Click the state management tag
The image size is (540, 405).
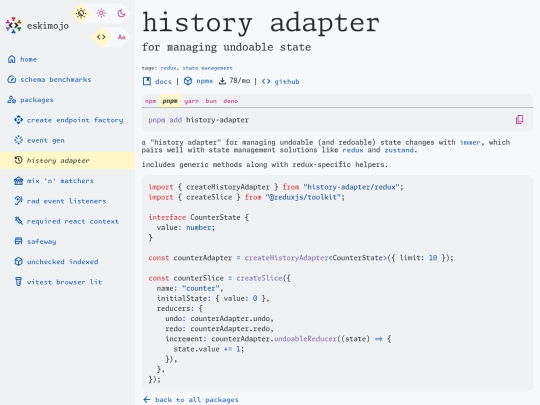coord(207,68)
